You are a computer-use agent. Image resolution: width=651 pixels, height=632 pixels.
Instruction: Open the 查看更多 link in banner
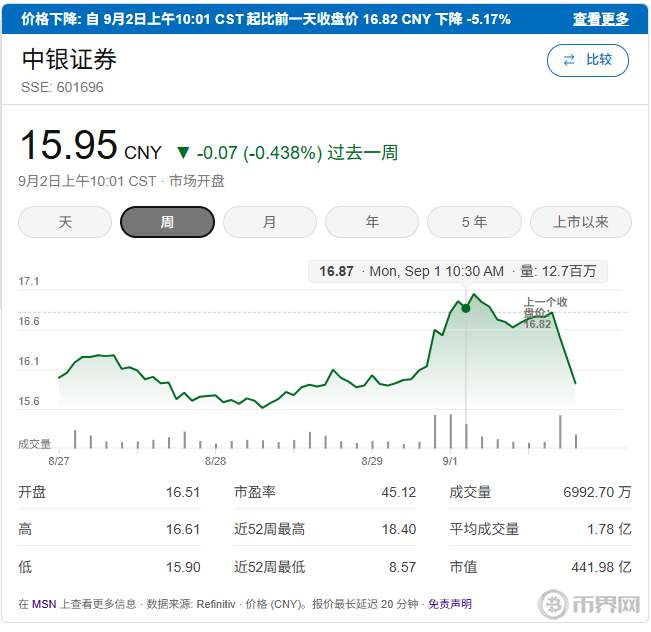pyautogui.click(x=600, y=19)
